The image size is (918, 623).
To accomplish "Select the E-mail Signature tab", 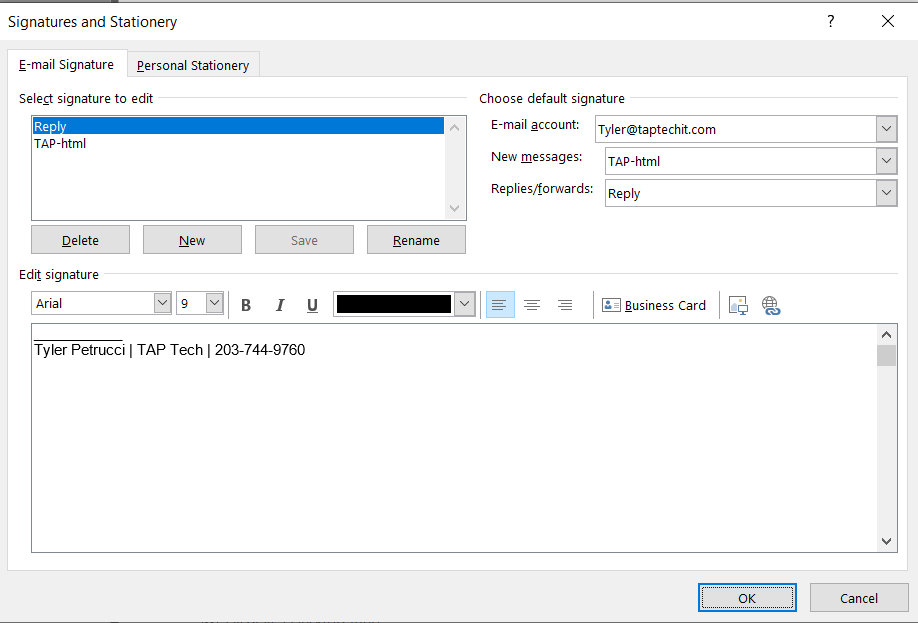I will [66, 64].
